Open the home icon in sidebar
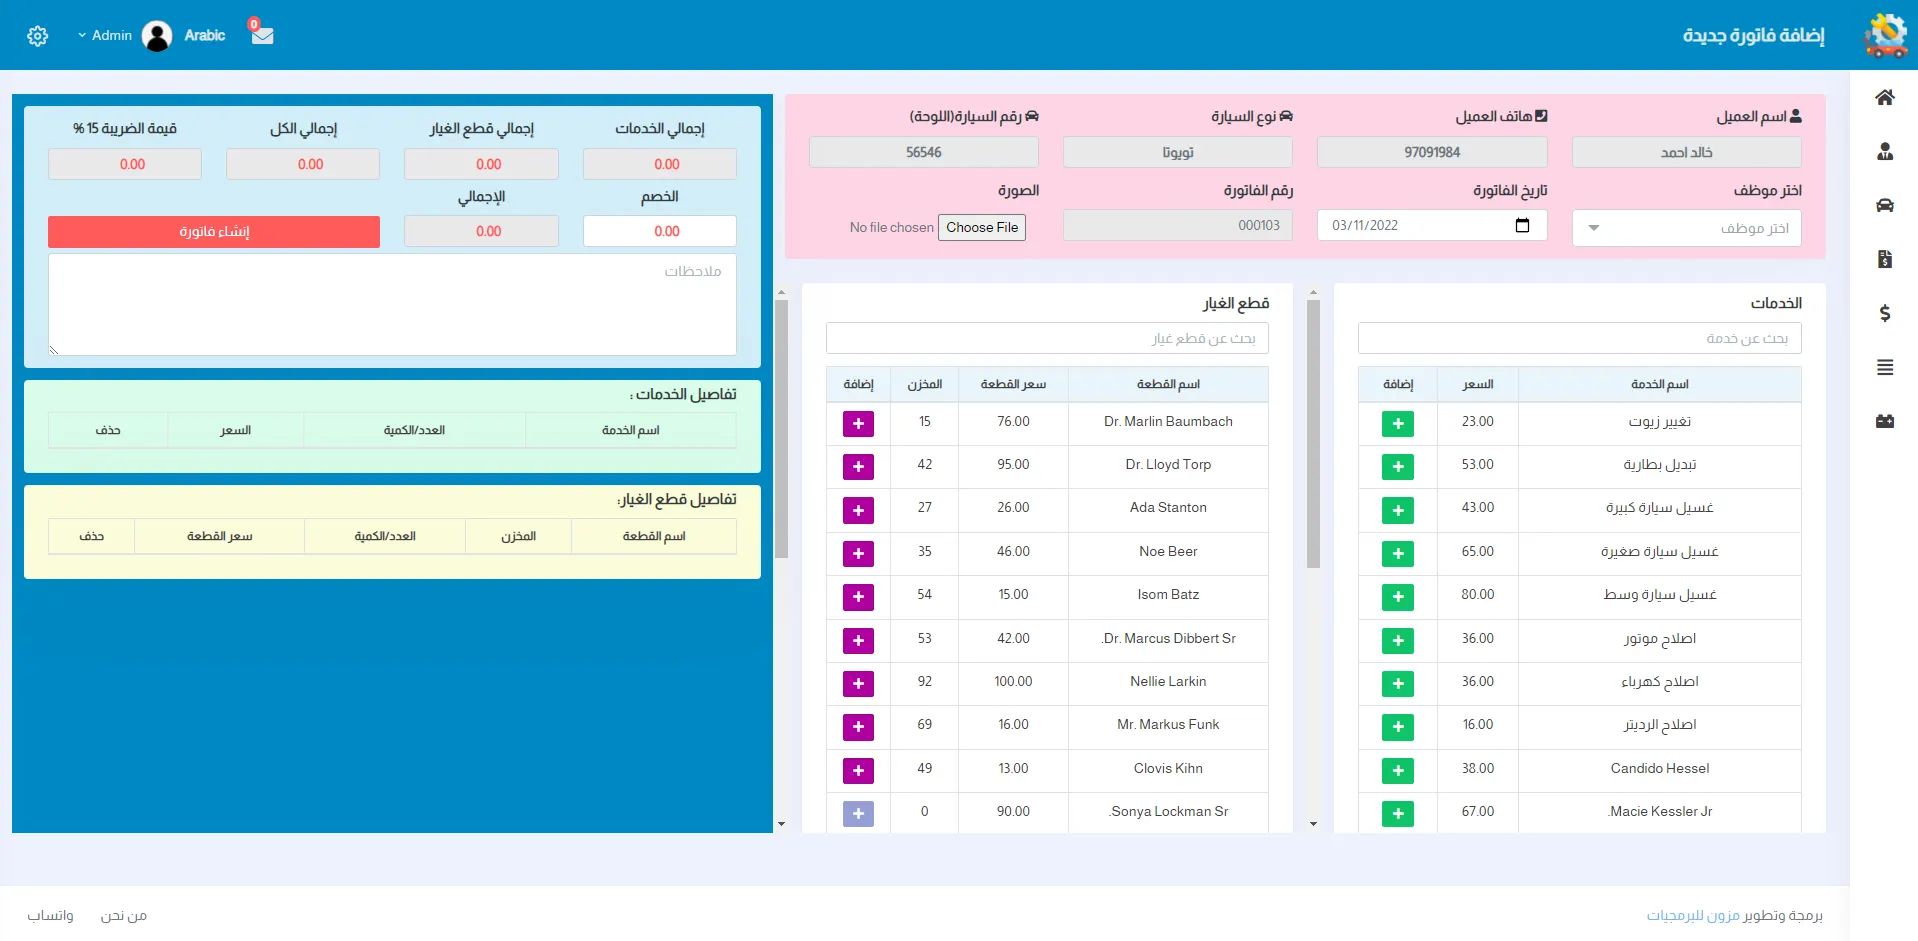This screenshot has height=941, width=1918. point(1884,97)
